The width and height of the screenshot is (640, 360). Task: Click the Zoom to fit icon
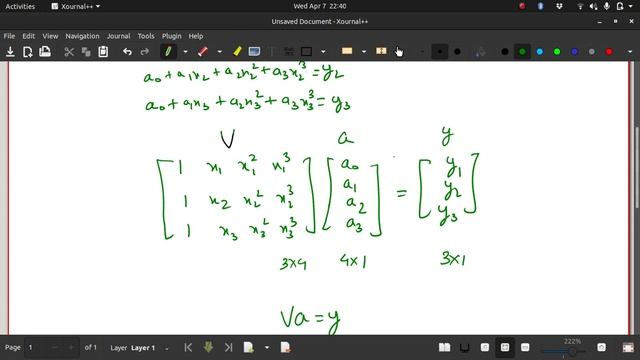[505, 347]
